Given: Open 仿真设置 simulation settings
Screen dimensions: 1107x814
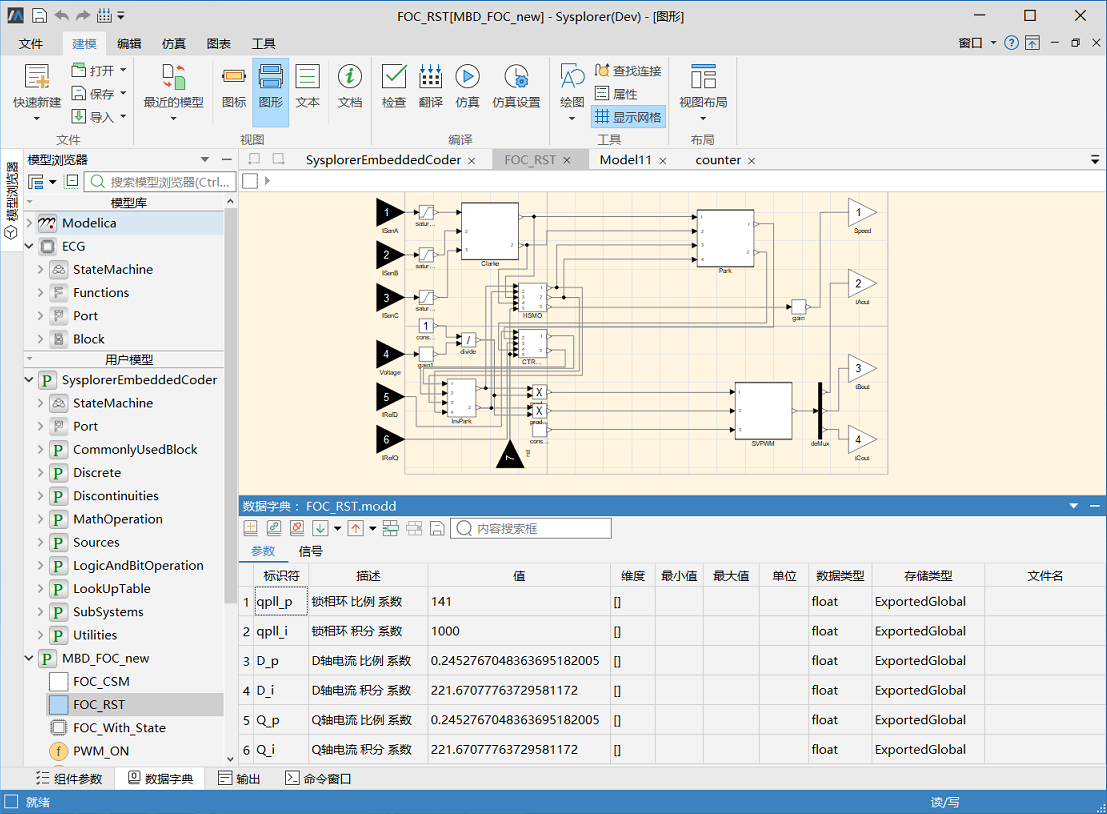Looking at the screenshot, I should pos(516,78).
